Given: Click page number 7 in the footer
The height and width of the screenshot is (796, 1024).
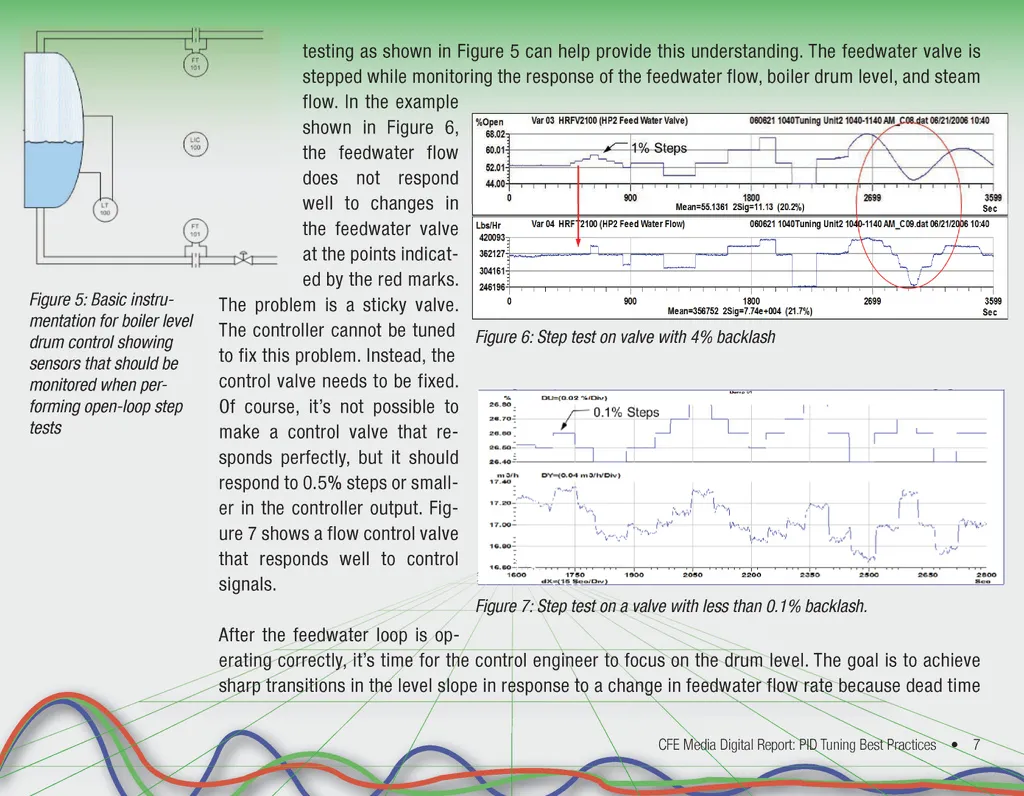Looking at the screenshot, I should tap(976, 745).
